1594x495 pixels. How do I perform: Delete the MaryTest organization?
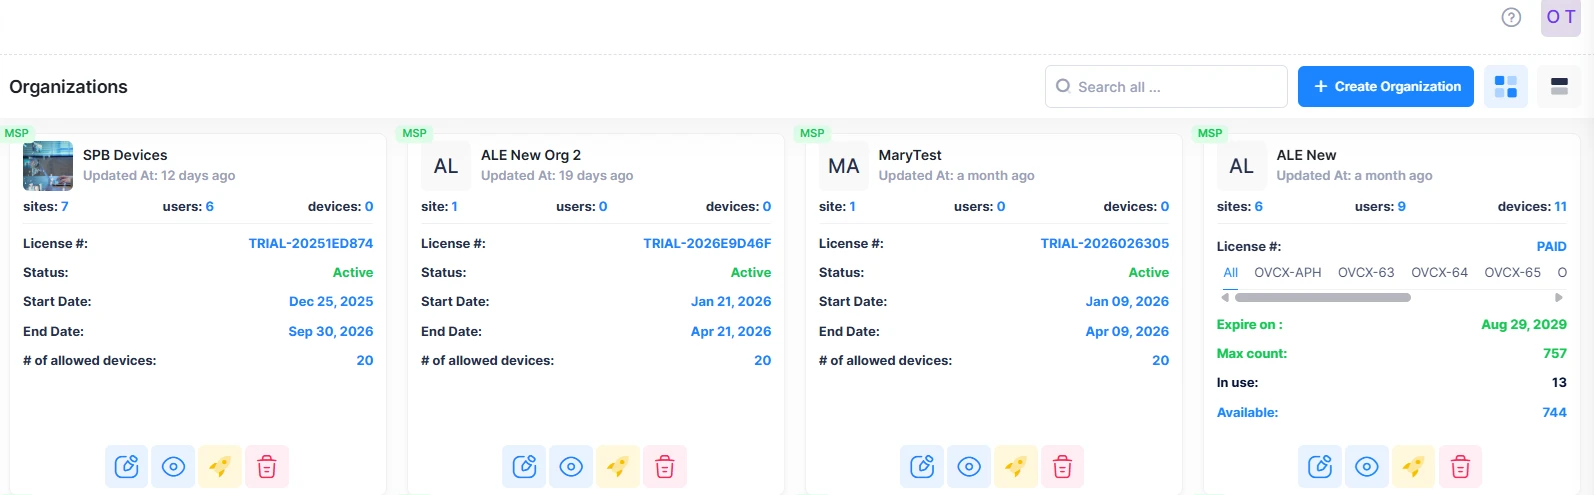(1062, 467)
